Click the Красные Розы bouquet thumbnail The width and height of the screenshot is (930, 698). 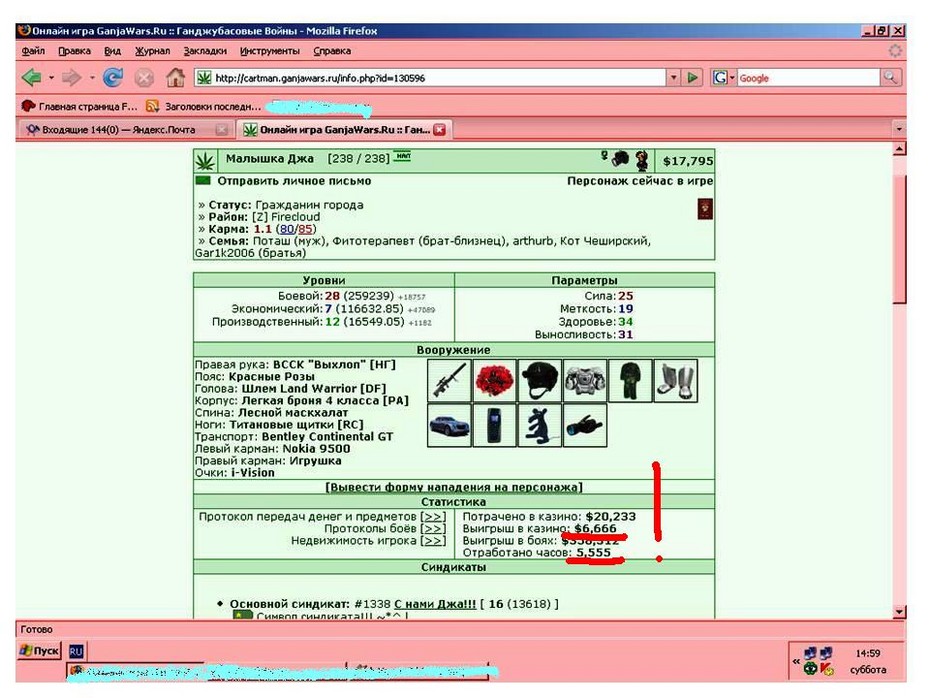(495, 380)
